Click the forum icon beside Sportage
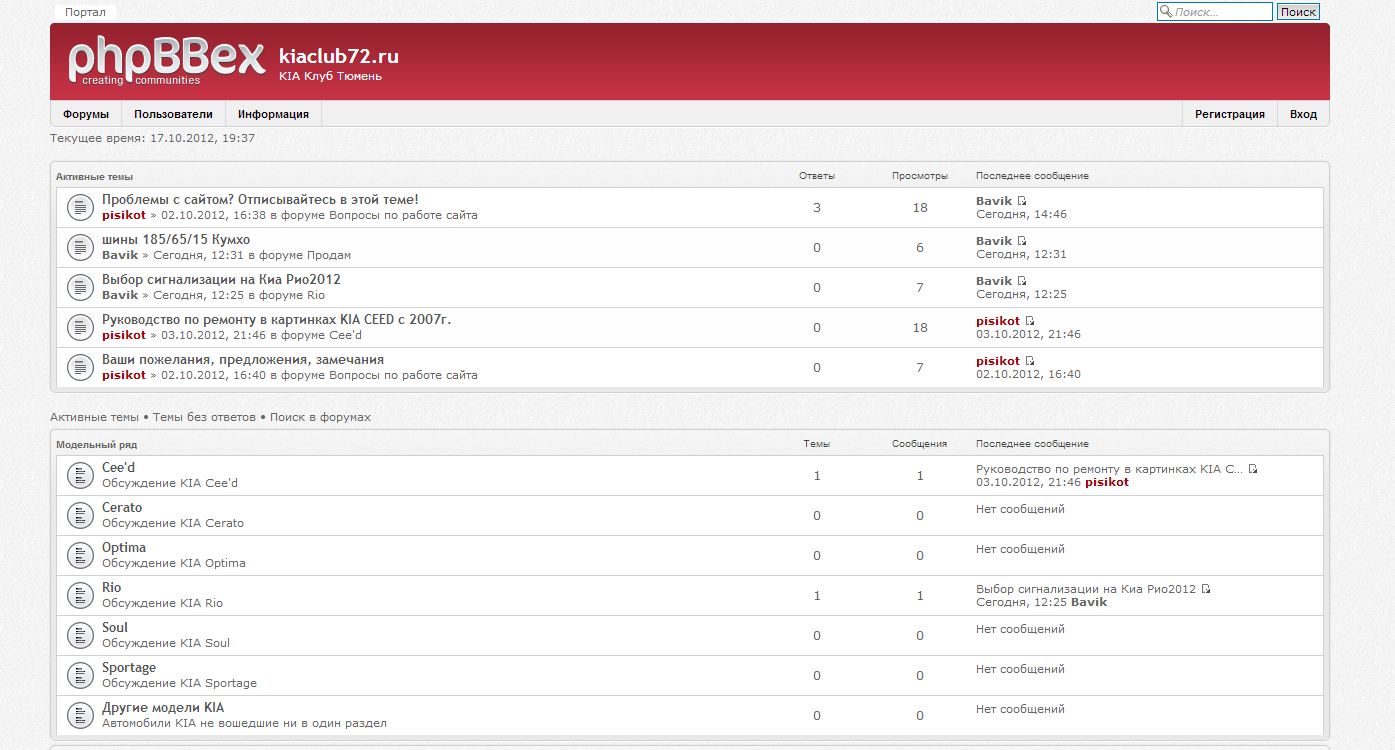Image resolution: width=1395 pixels, height=750 pixels. coord(80,675)
